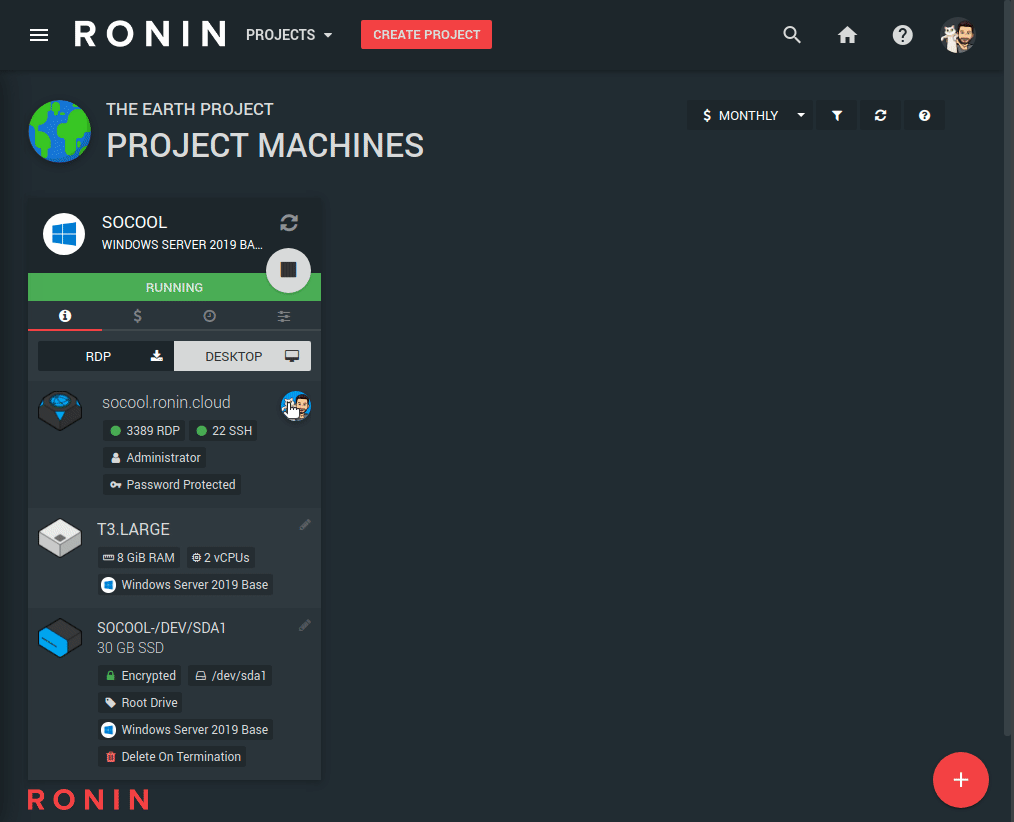The height and width of the screenshot is (822, 1014).
Task: Click the Encrypted badge
Action: coord(140,676)
